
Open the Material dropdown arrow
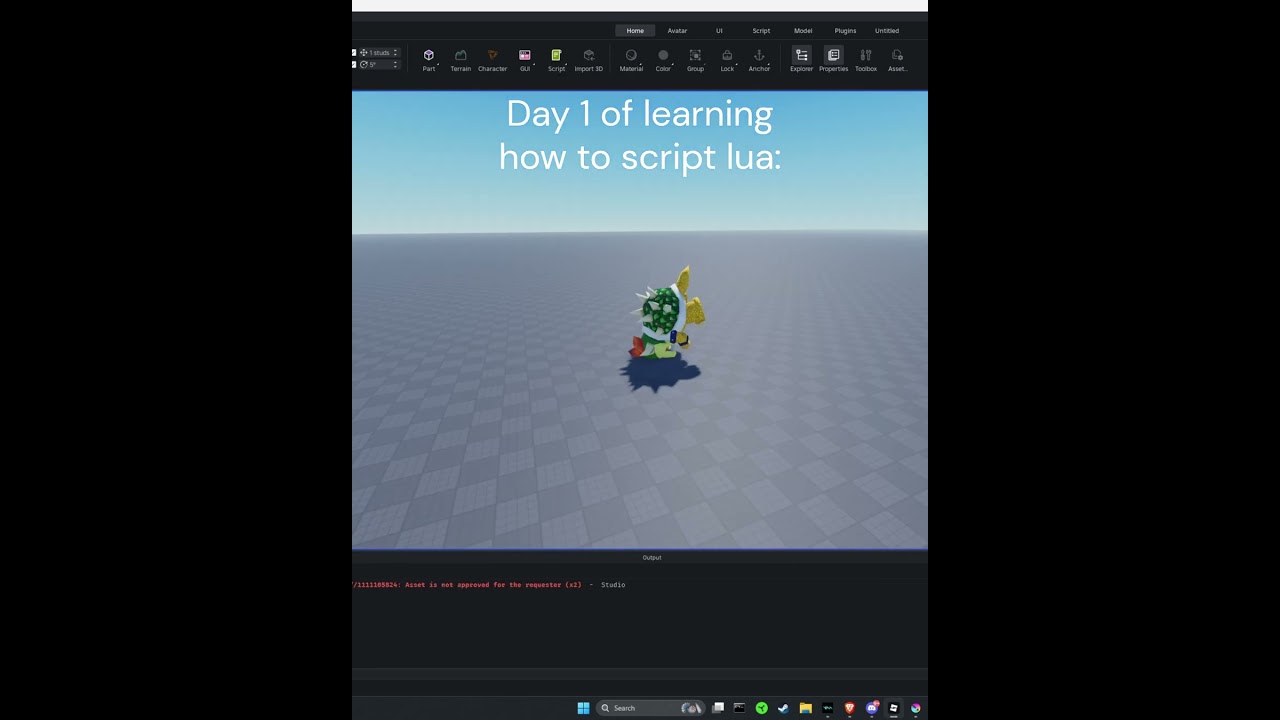tap(642, 65)
